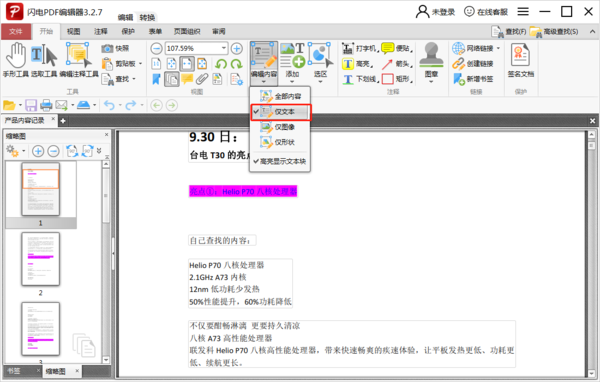Expand the open folder dropdown arrow

[20, 105]
